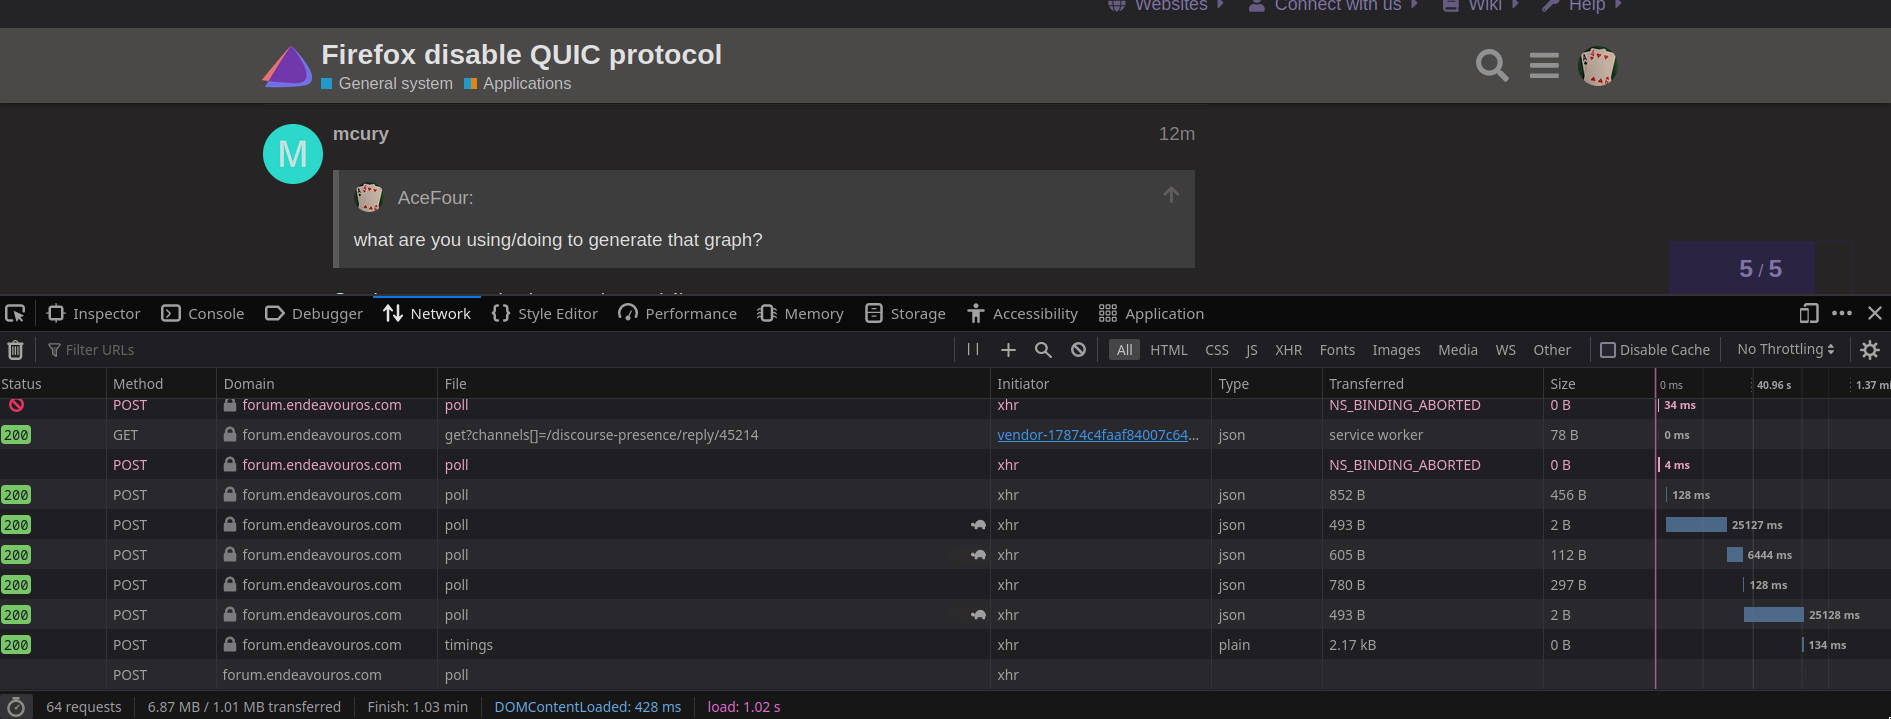Viewport: 1891px width, 719px height.
Task: Pause network log recording
Action: click(x=973, y=350)
